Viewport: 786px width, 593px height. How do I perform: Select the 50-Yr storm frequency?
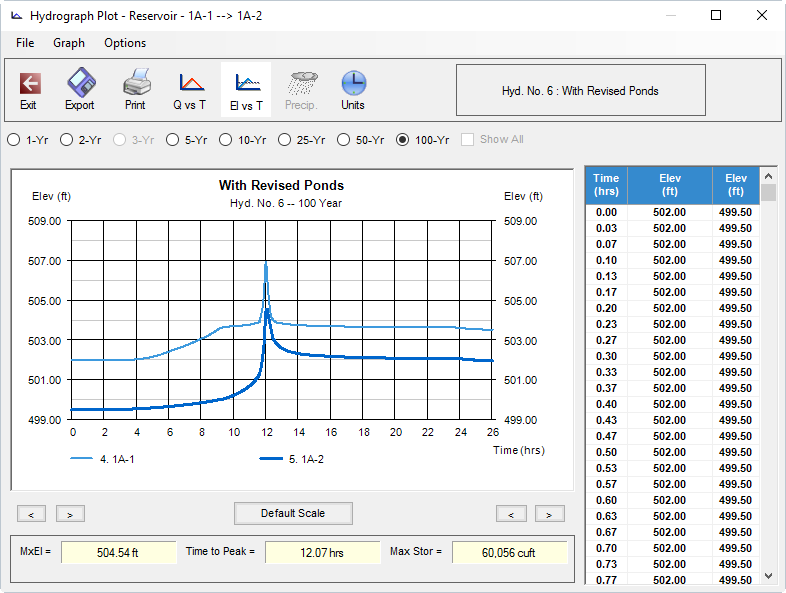345,140
